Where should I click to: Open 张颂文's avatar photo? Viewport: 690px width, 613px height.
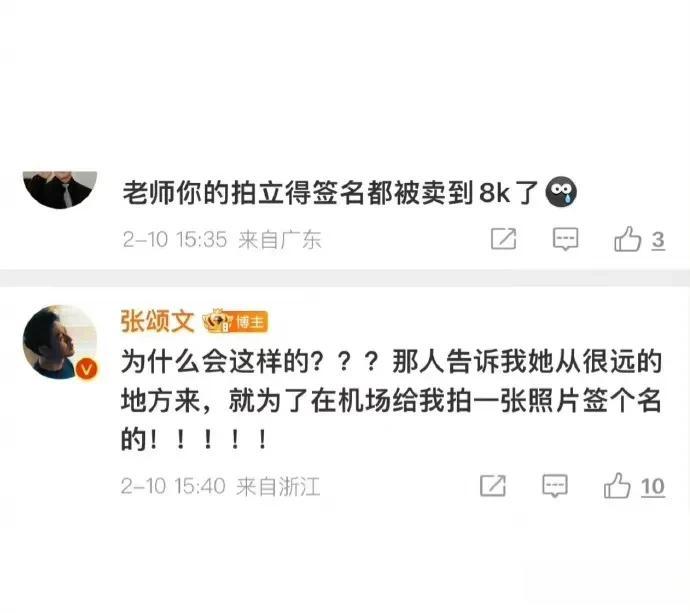click(60, 342)
